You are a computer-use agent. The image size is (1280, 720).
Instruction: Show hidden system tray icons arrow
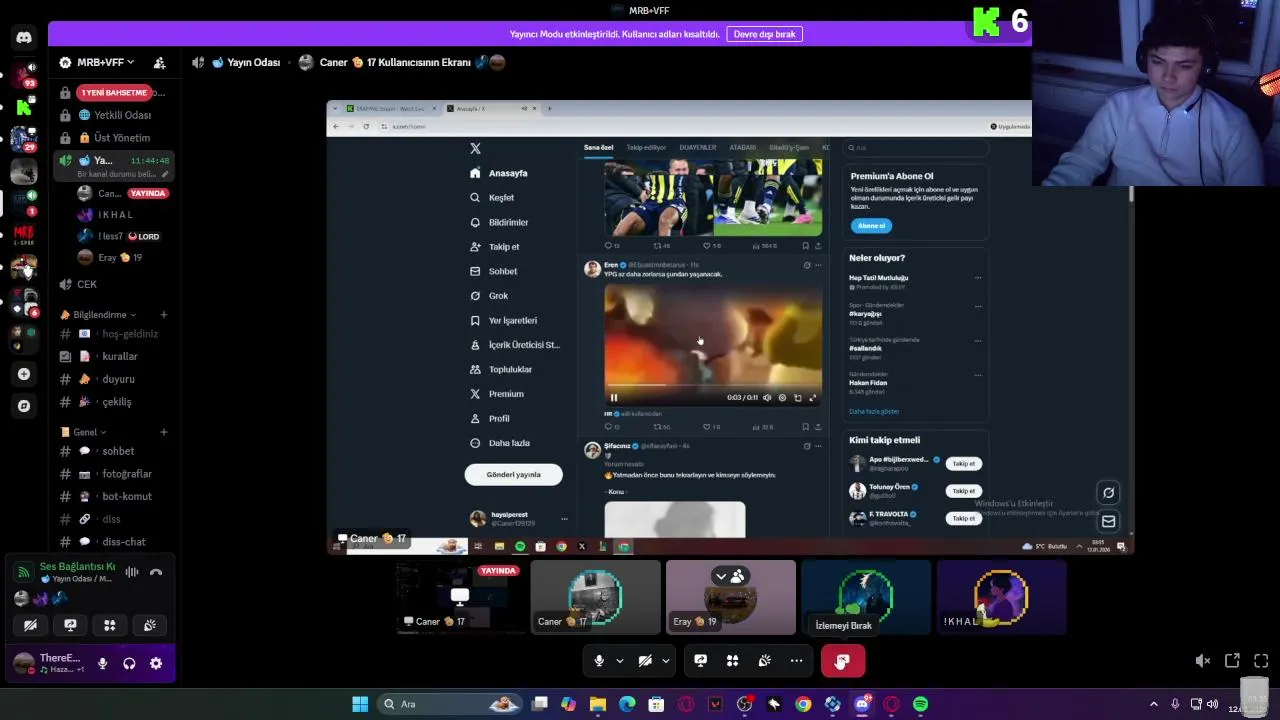[x=1153, y=704]
